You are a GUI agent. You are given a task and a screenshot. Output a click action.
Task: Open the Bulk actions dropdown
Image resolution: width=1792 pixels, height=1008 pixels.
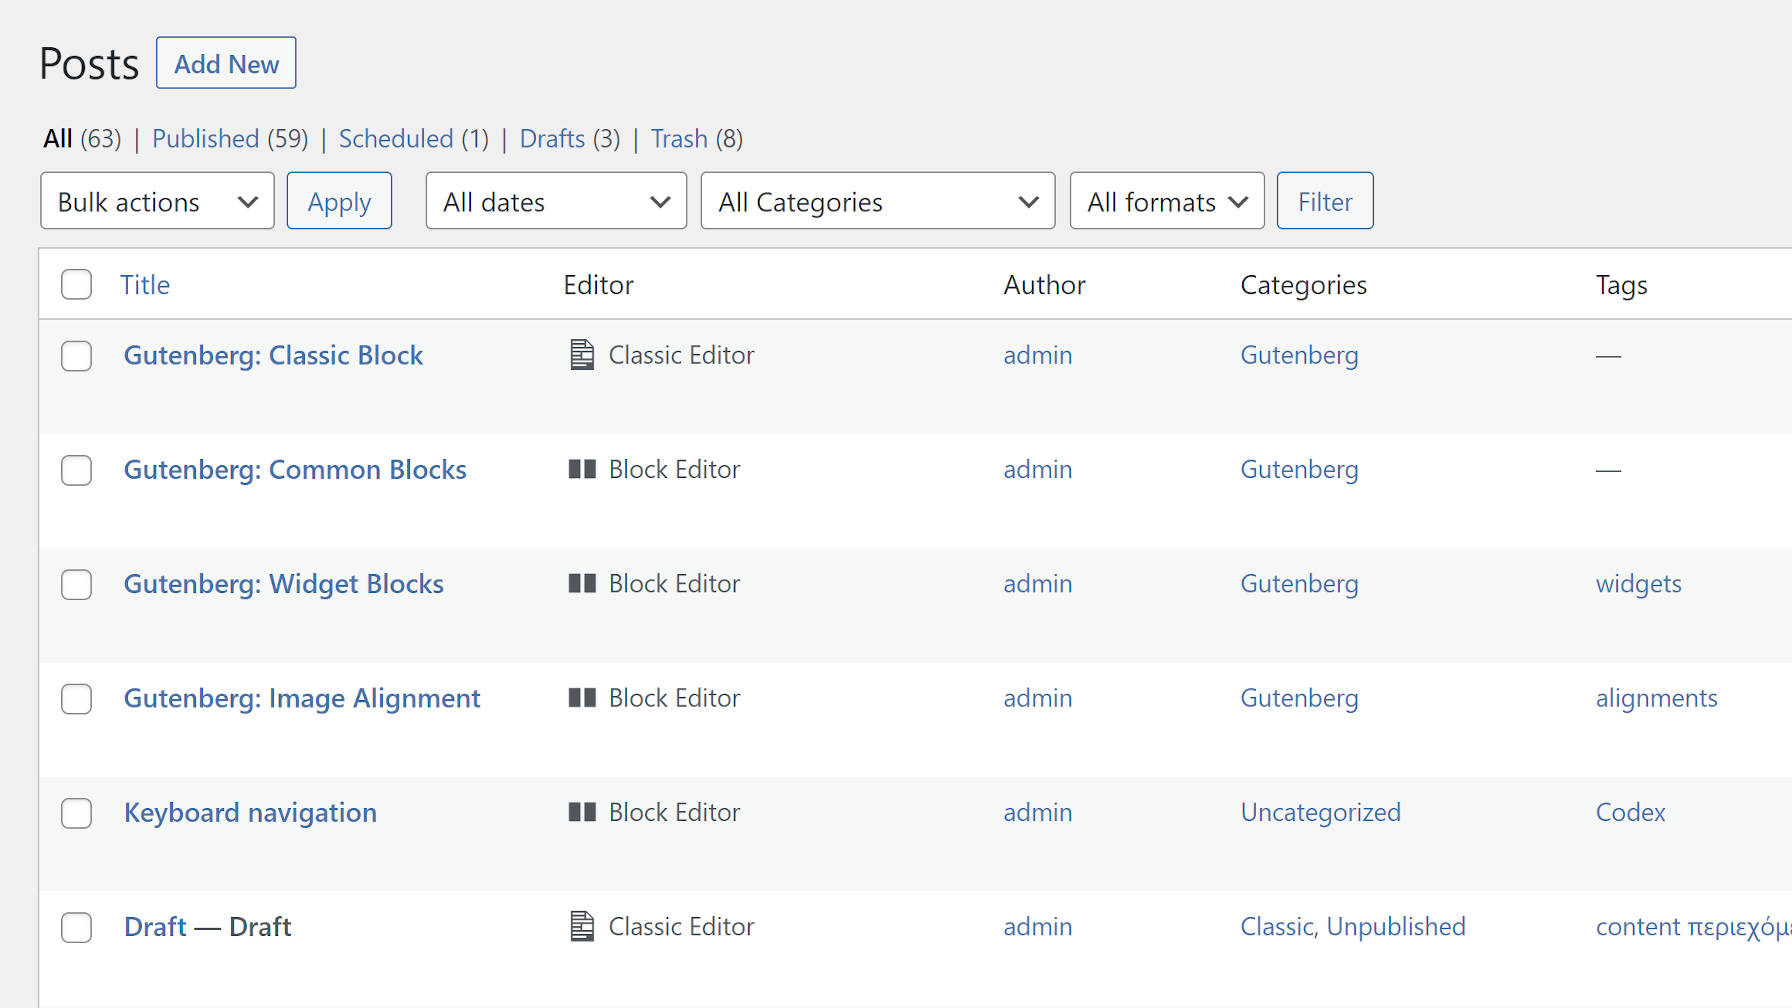(156, 201)
